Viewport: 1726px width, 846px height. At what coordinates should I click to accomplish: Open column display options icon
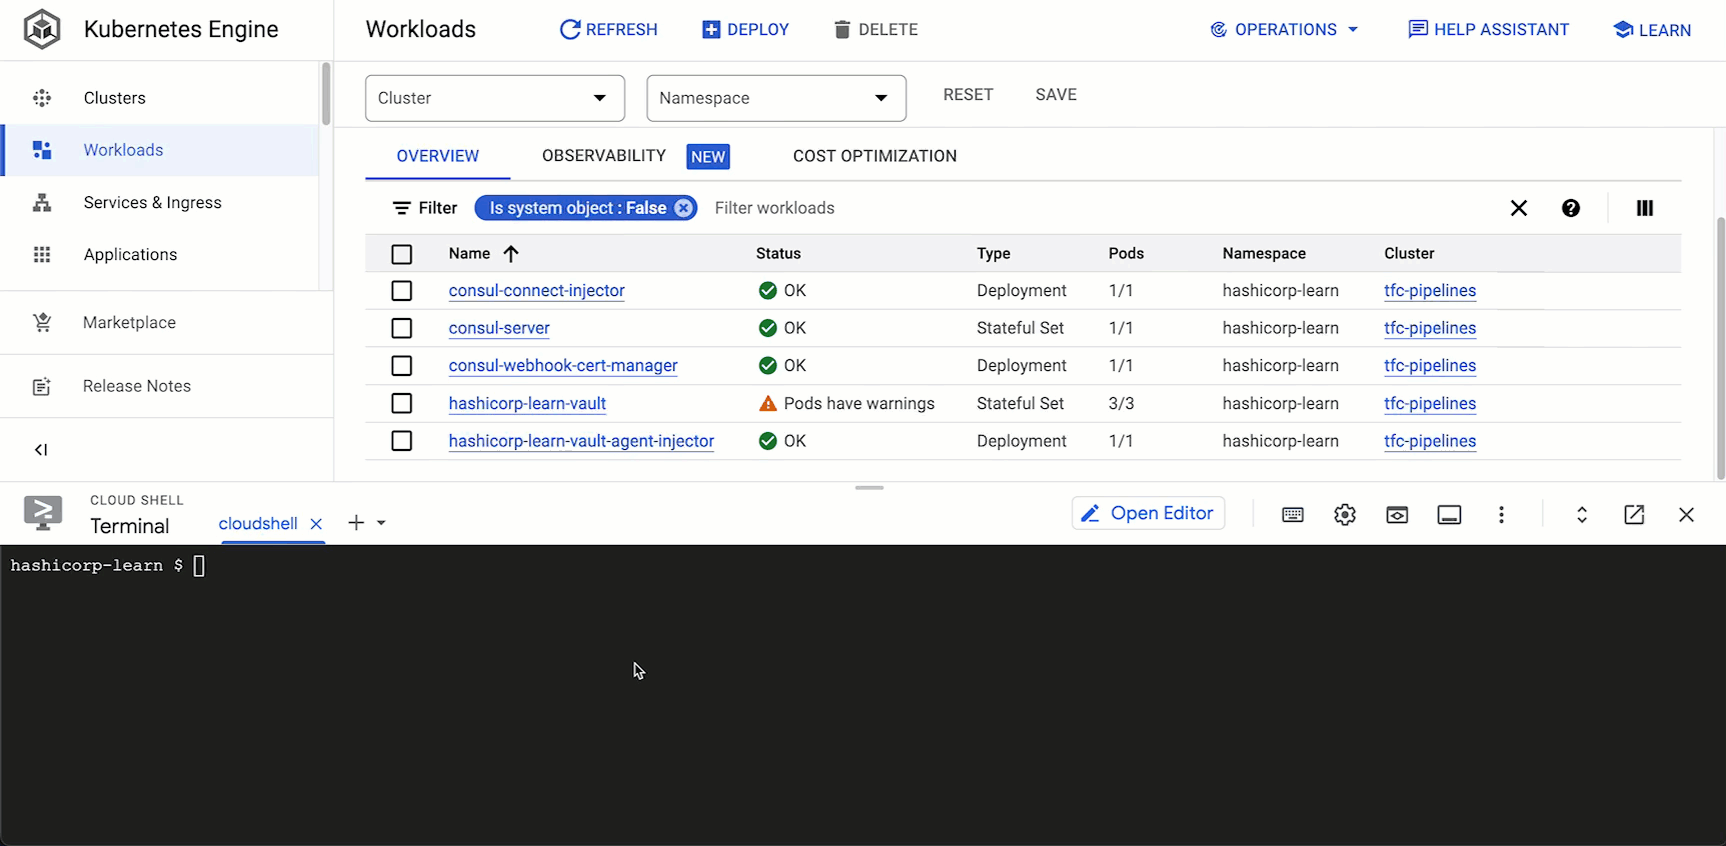click(x=1645, y=208)
